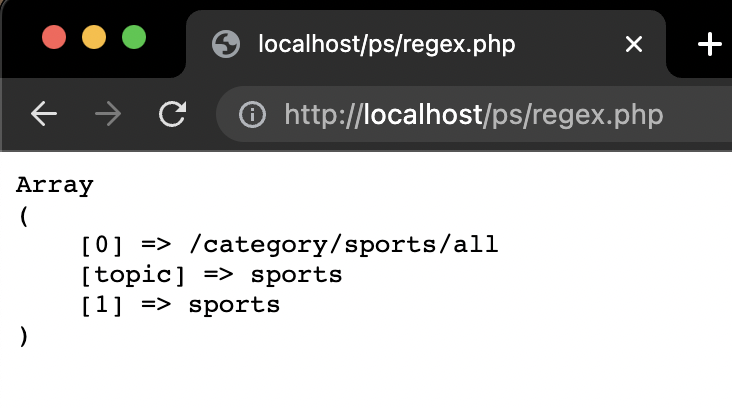This screenshot has width=732, height=408.
Task: Click the forward navigation arrow
Action: [x=108, y=113]
